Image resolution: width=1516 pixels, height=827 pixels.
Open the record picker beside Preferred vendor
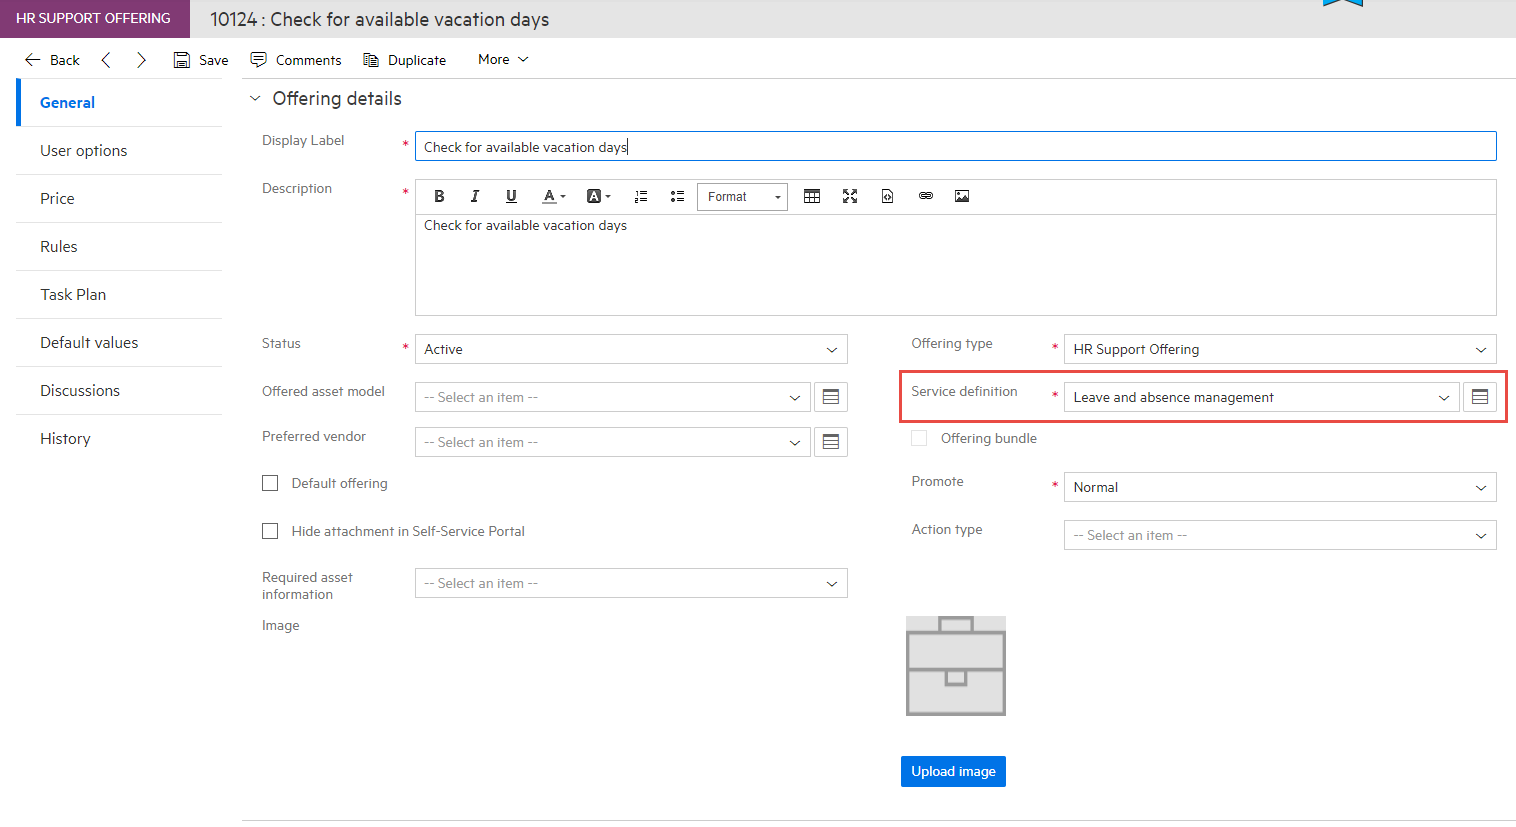(830, 441)
